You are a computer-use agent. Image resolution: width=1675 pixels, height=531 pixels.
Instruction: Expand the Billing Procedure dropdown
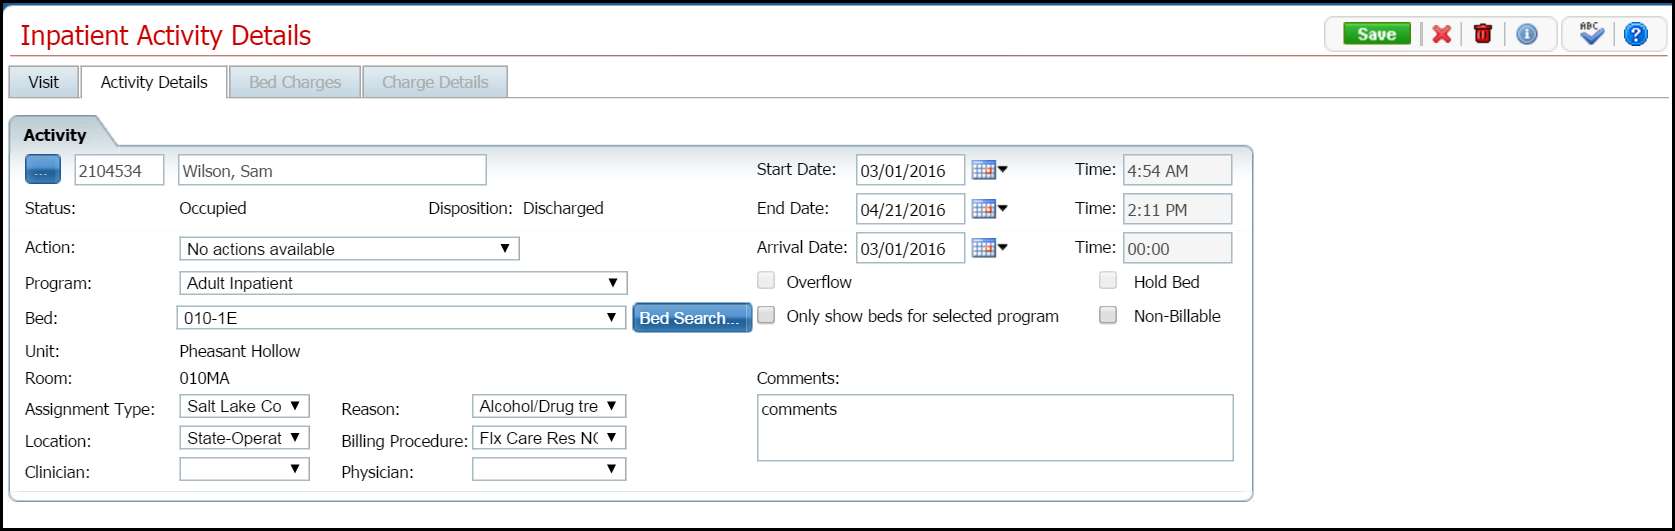(x=549, y=438)
